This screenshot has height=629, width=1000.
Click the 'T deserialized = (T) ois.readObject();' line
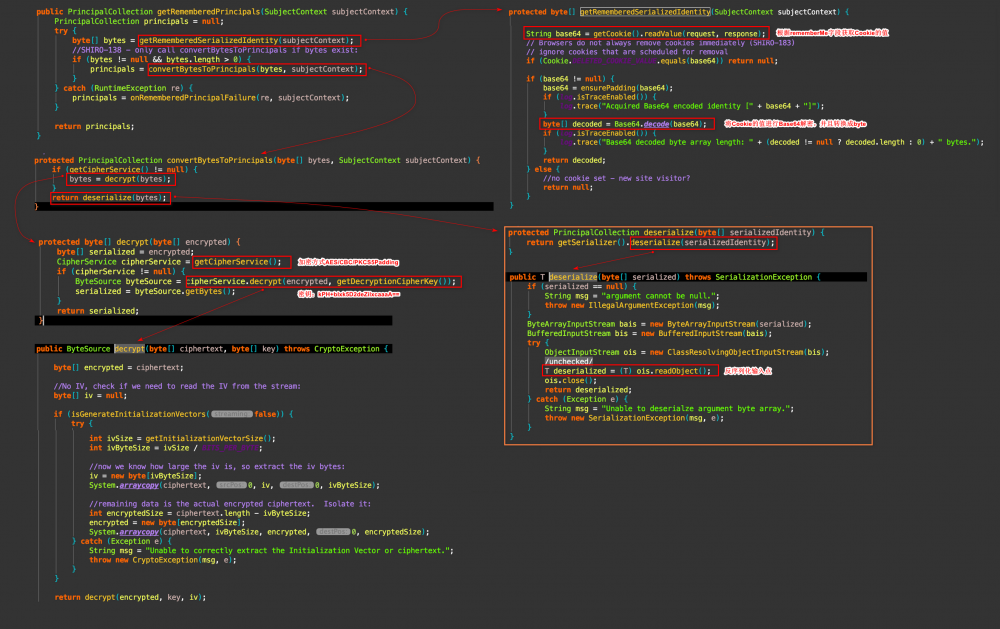(628, 371)
